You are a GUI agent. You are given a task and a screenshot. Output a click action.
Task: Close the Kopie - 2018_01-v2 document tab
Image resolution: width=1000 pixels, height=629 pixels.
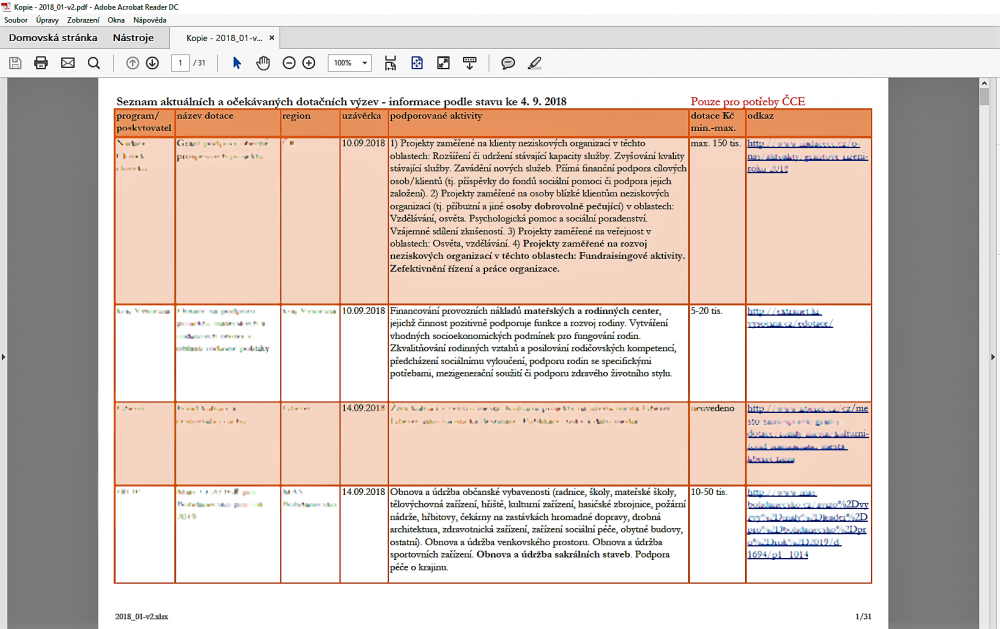272,38
